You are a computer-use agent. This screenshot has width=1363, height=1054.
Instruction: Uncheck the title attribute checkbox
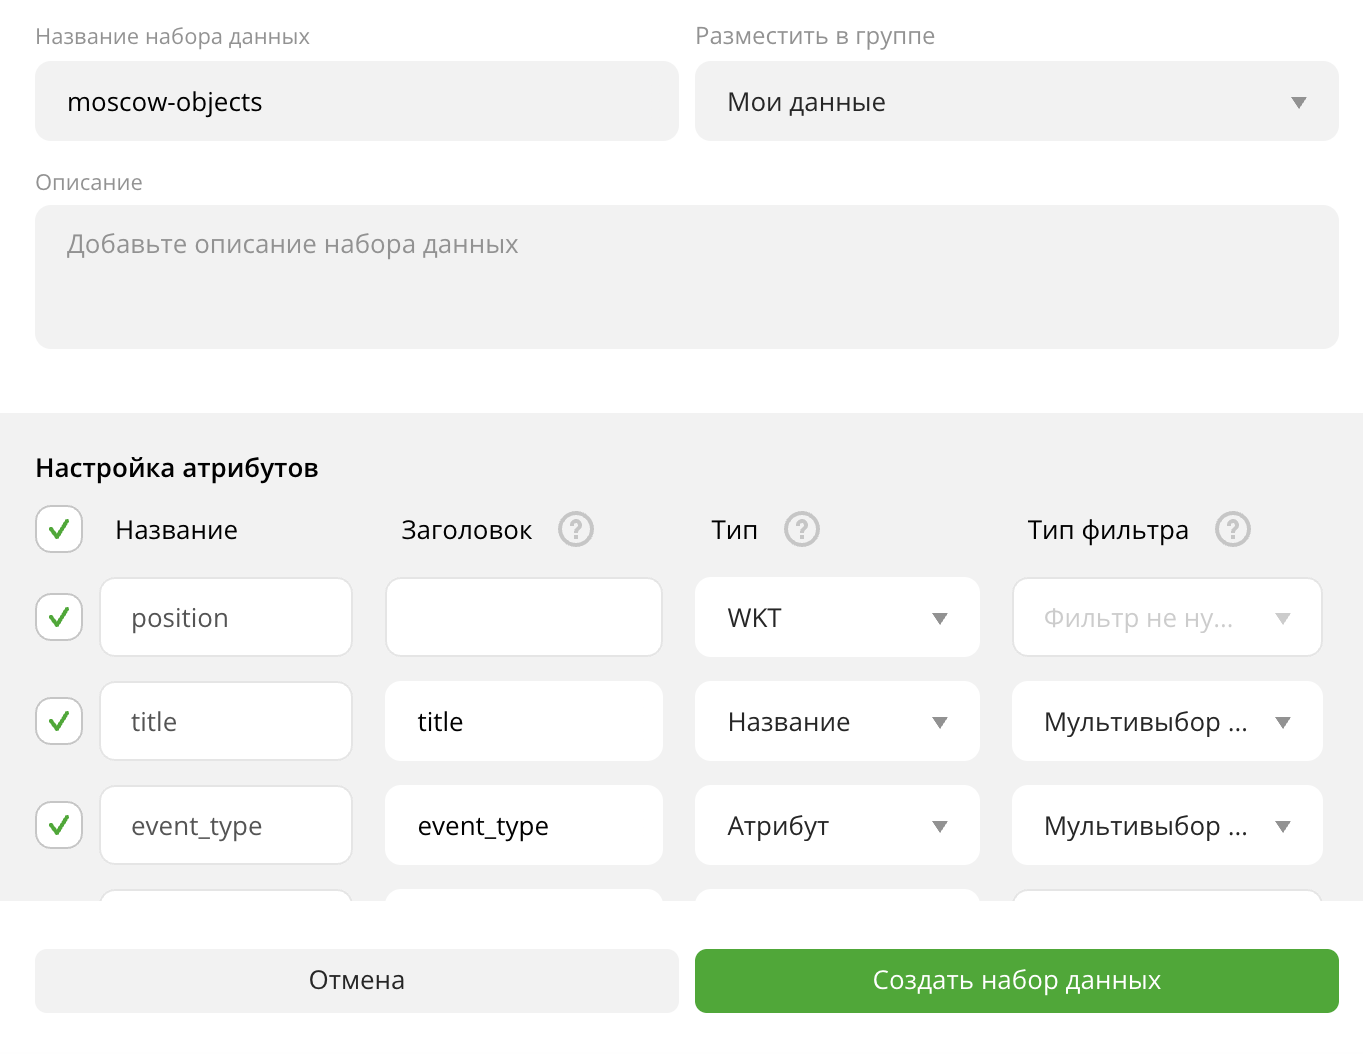point(59,721)
